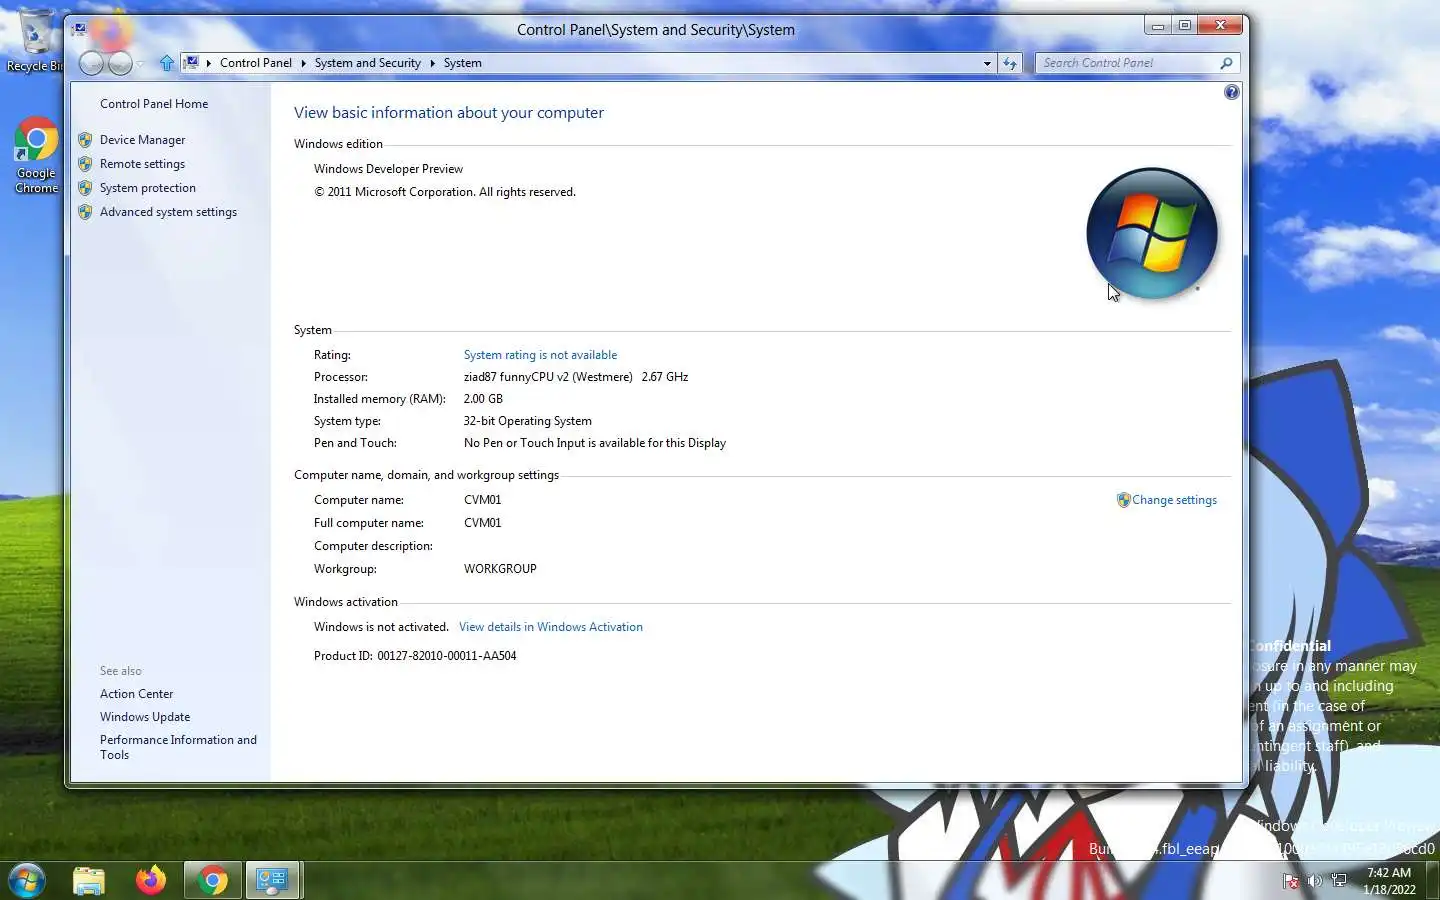The height and width of the screenshot is (900, 1440).
Task: Open Performance Information and Tools
Action: click(x=178, y=747)
